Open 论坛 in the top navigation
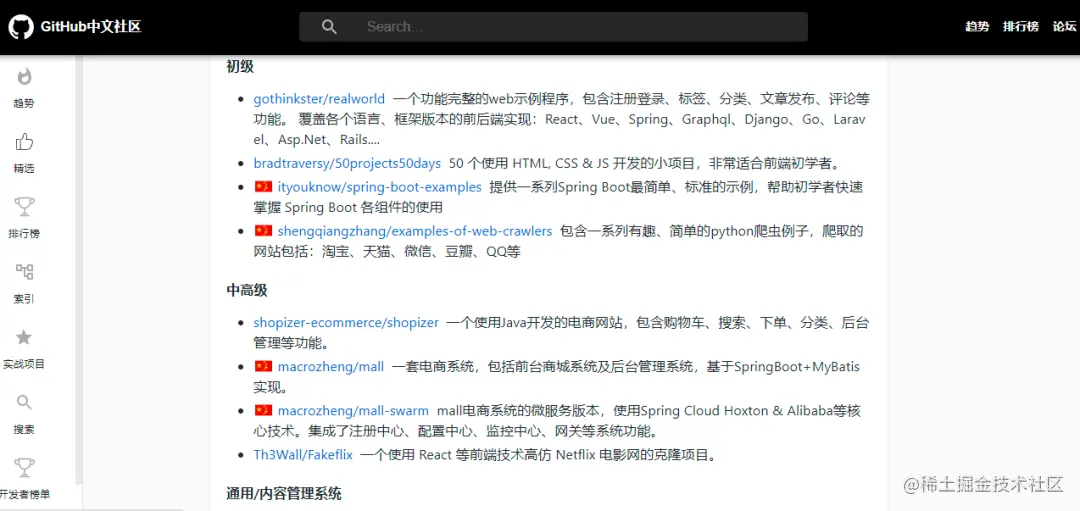The width and height of the screenshot is (1080, 511). (1064, 27)
